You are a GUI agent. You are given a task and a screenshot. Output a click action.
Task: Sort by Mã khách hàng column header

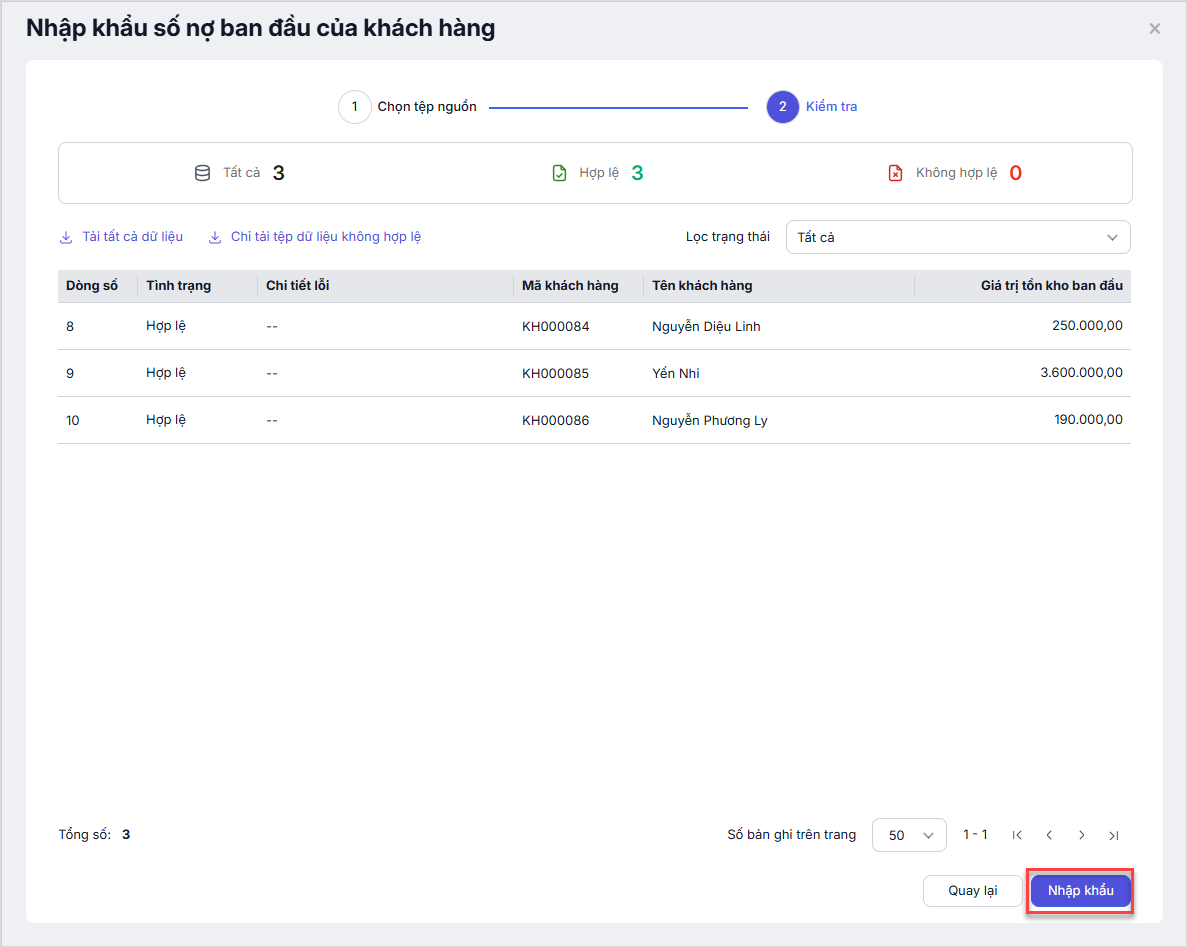(570, 286)
